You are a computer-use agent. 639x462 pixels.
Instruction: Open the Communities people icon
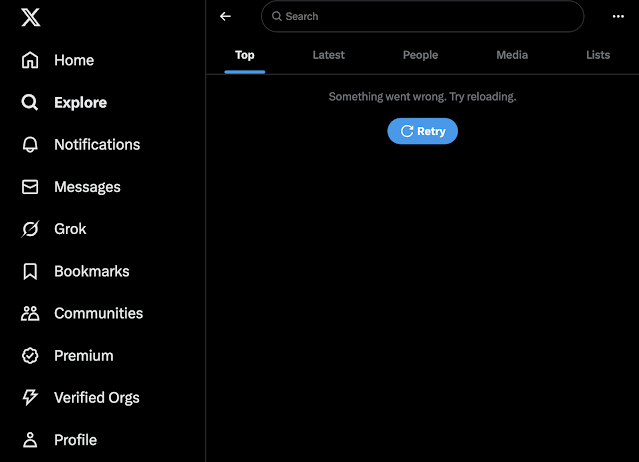pos(30,313)
